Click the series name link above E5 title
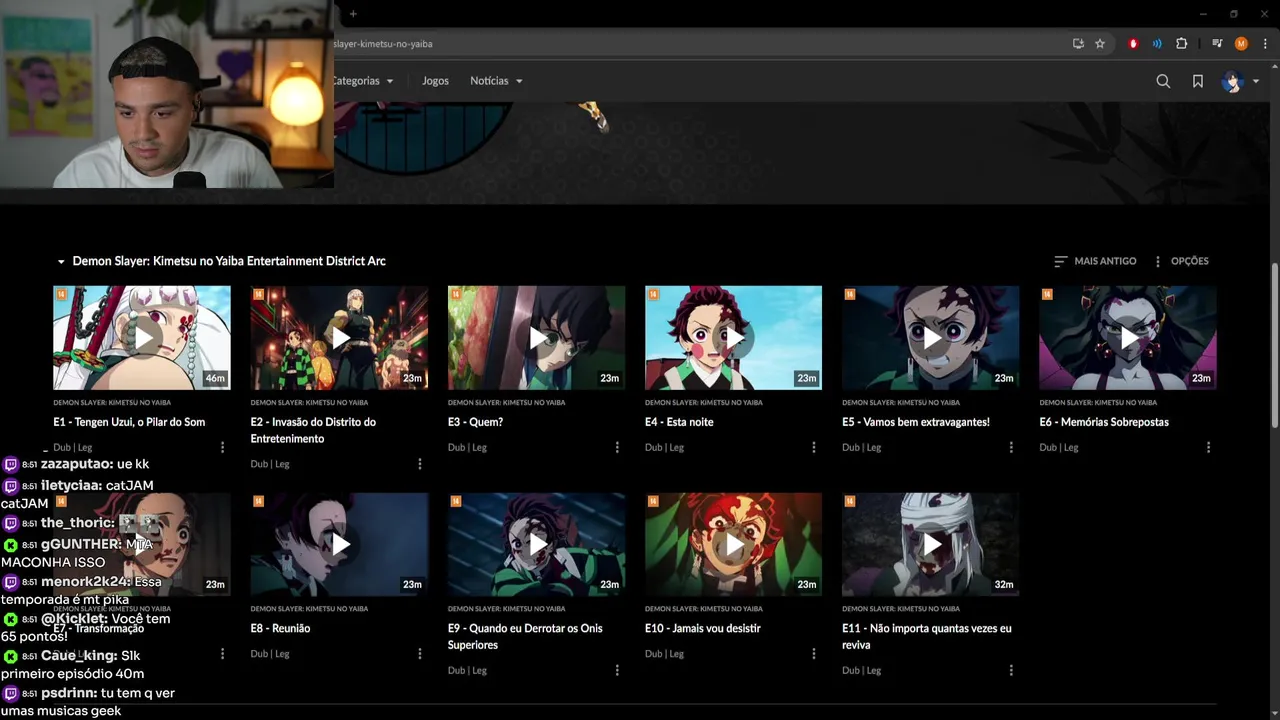The image size is (1280, 720). (901, 402)
